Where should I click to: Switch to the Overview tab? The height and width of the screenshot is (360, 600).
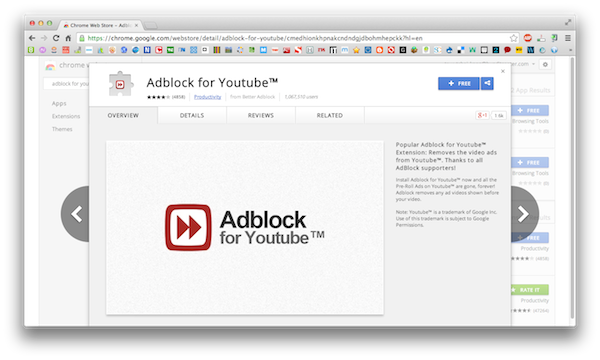click(123, 115)
